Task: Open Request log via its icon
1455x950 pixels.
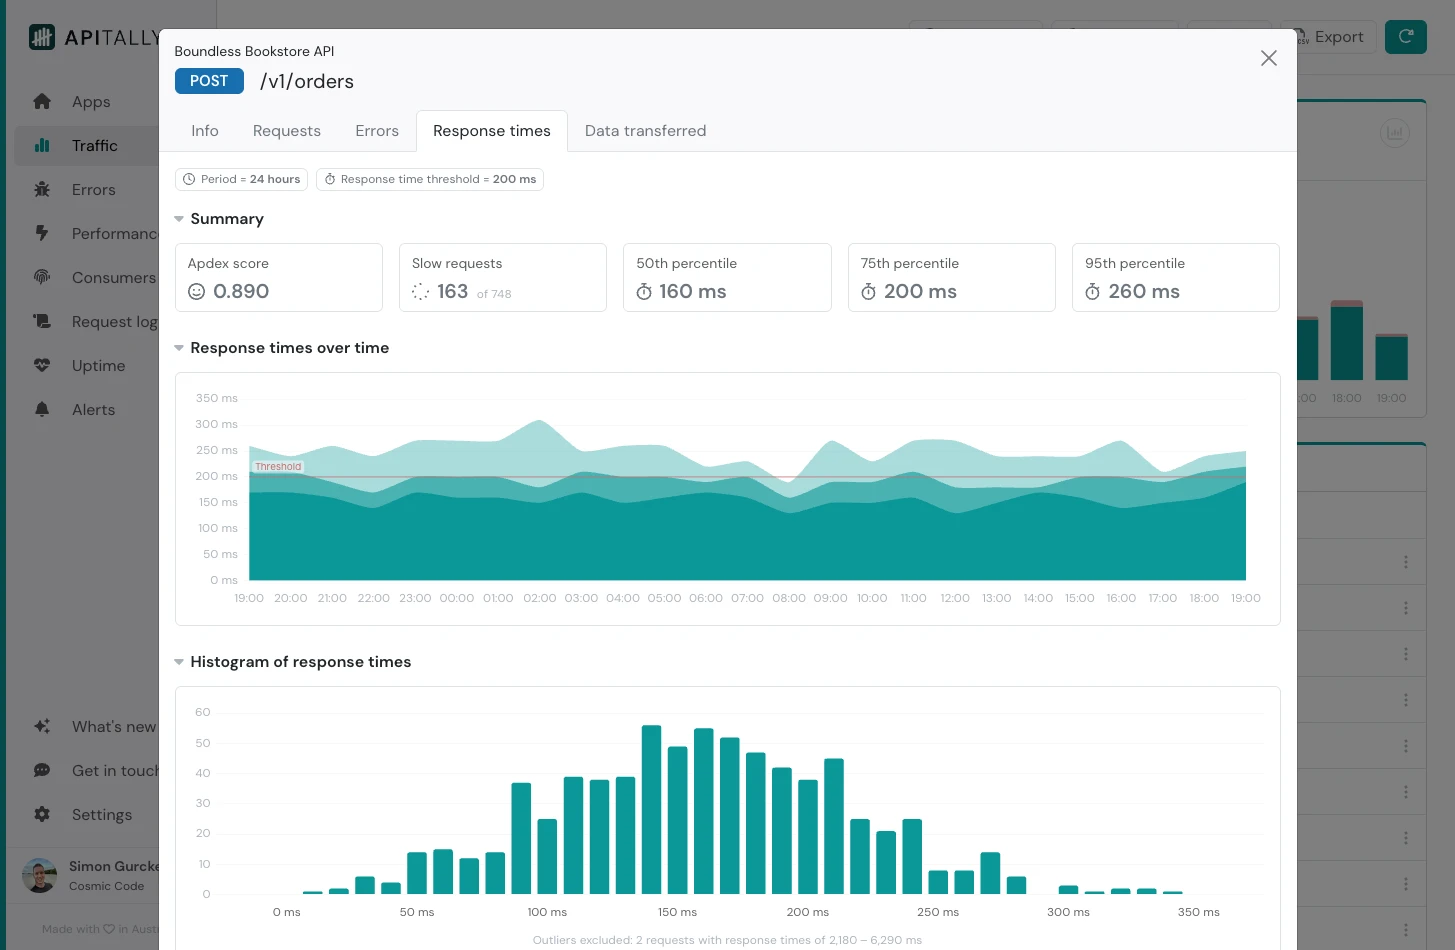Action: click(x=42, y=322)
